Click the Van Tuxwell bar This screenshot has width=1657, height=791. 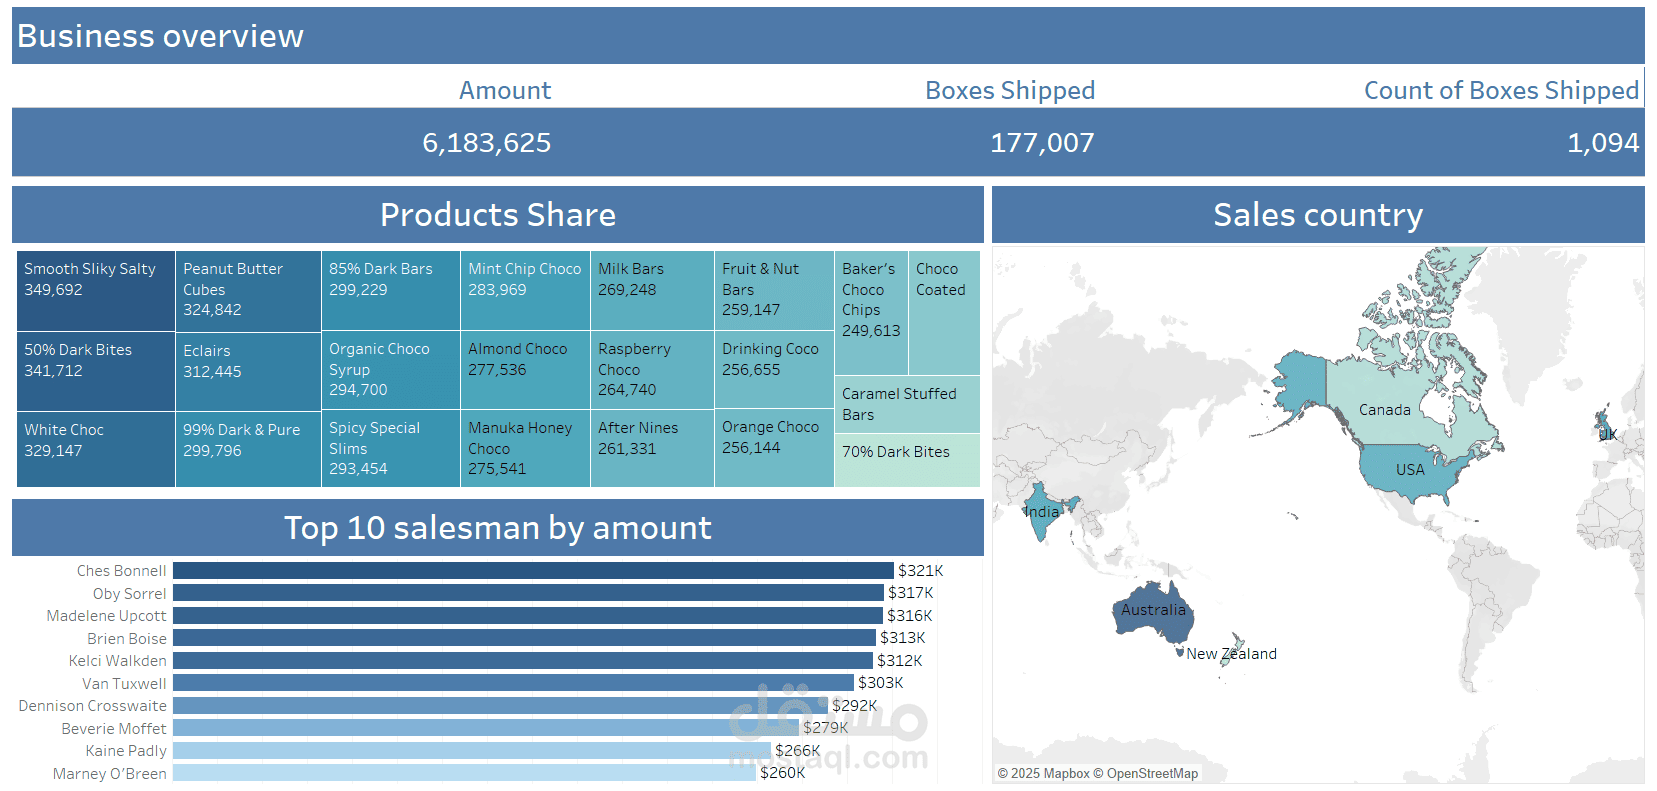(x=513, y=683)
